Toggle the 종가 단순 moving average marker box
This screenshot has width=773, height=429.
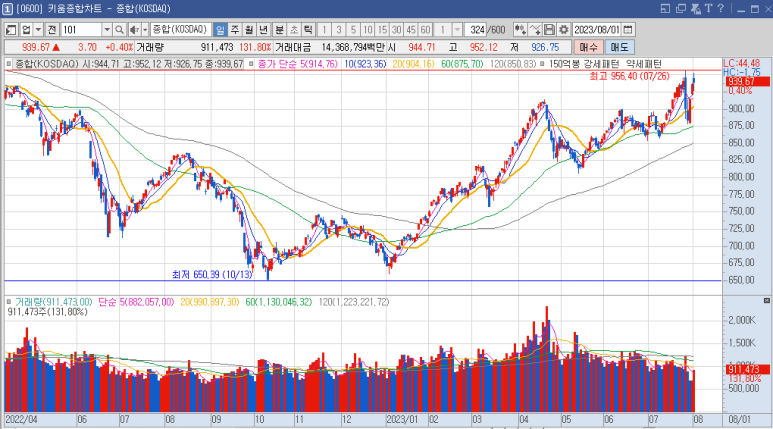pos(250,64)
